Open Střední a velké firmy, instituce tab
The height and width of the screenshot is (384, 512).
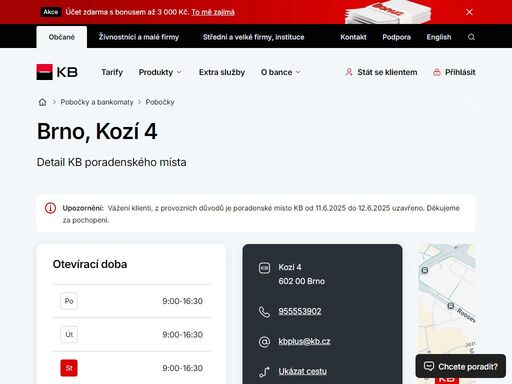tap(253, 37)
